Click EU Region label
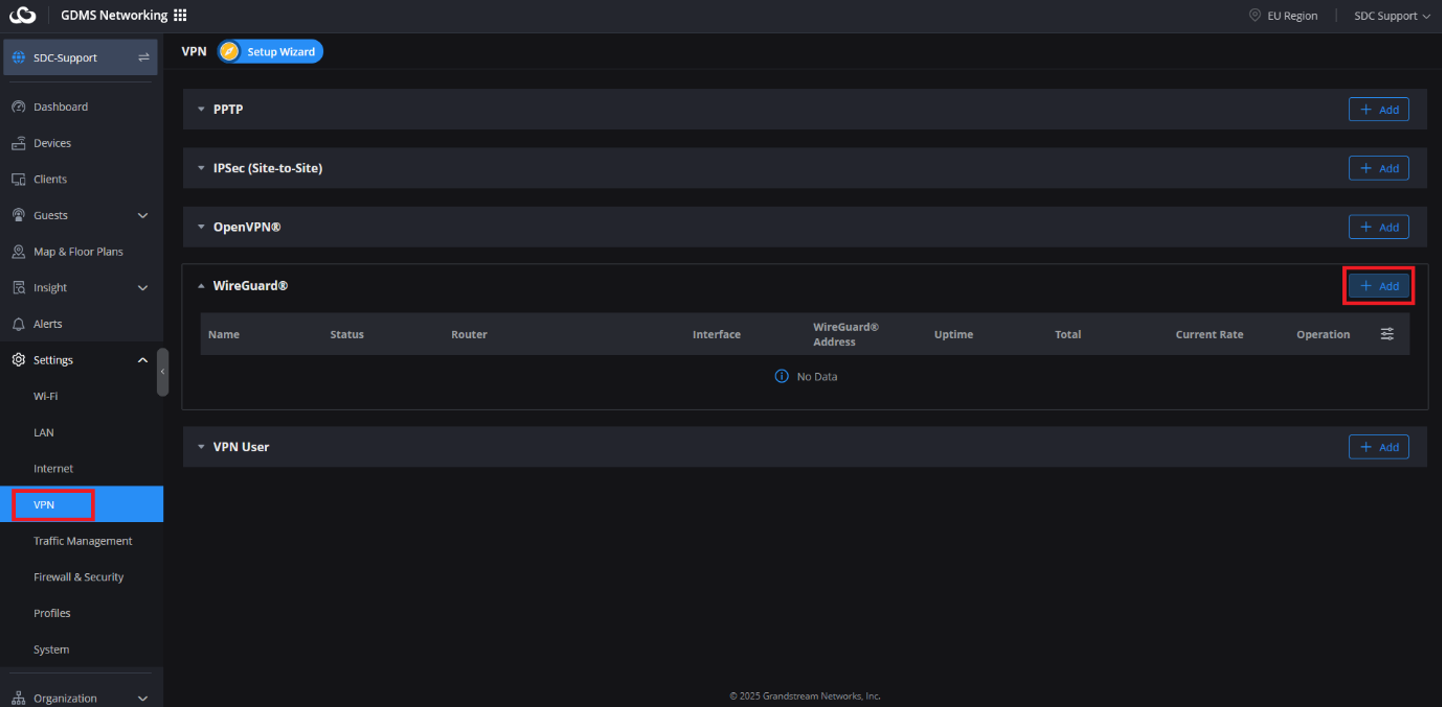This screenshot has width=1442, height=707. click(x=1292, y=15)
